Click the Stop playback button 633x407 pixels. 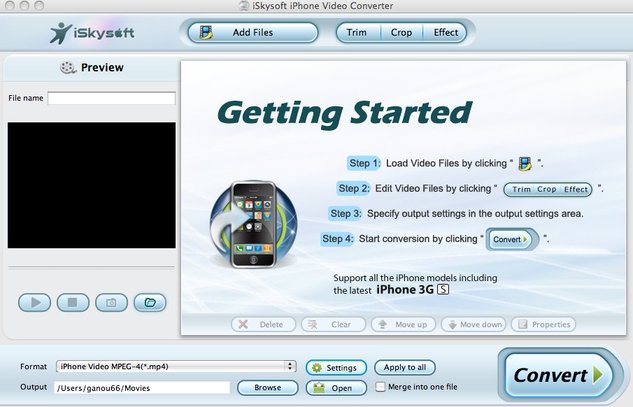[x=73, y=302]
